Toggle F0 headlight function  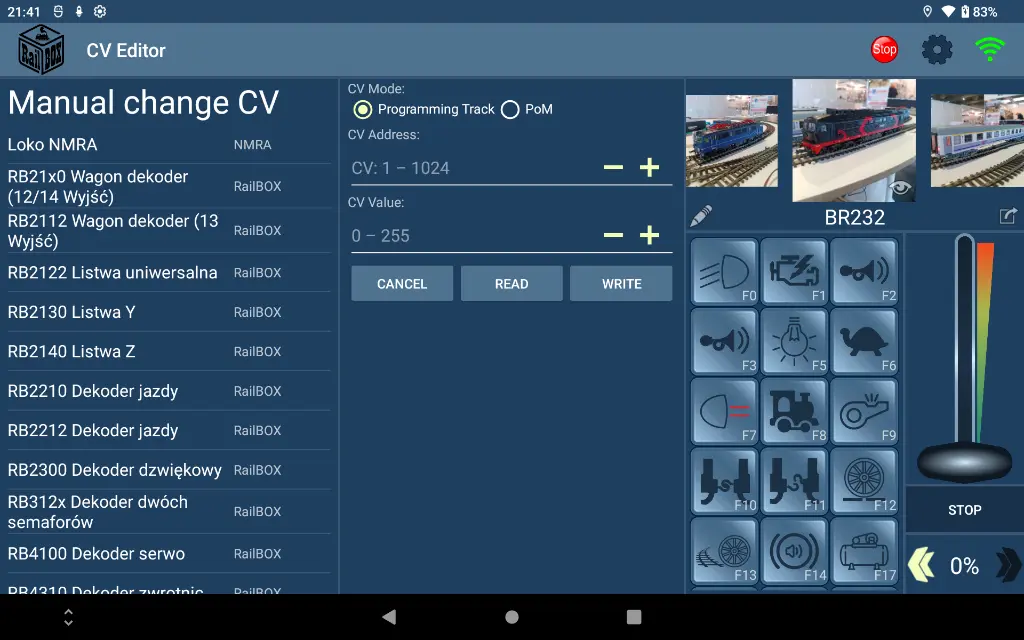pos(725,271)
